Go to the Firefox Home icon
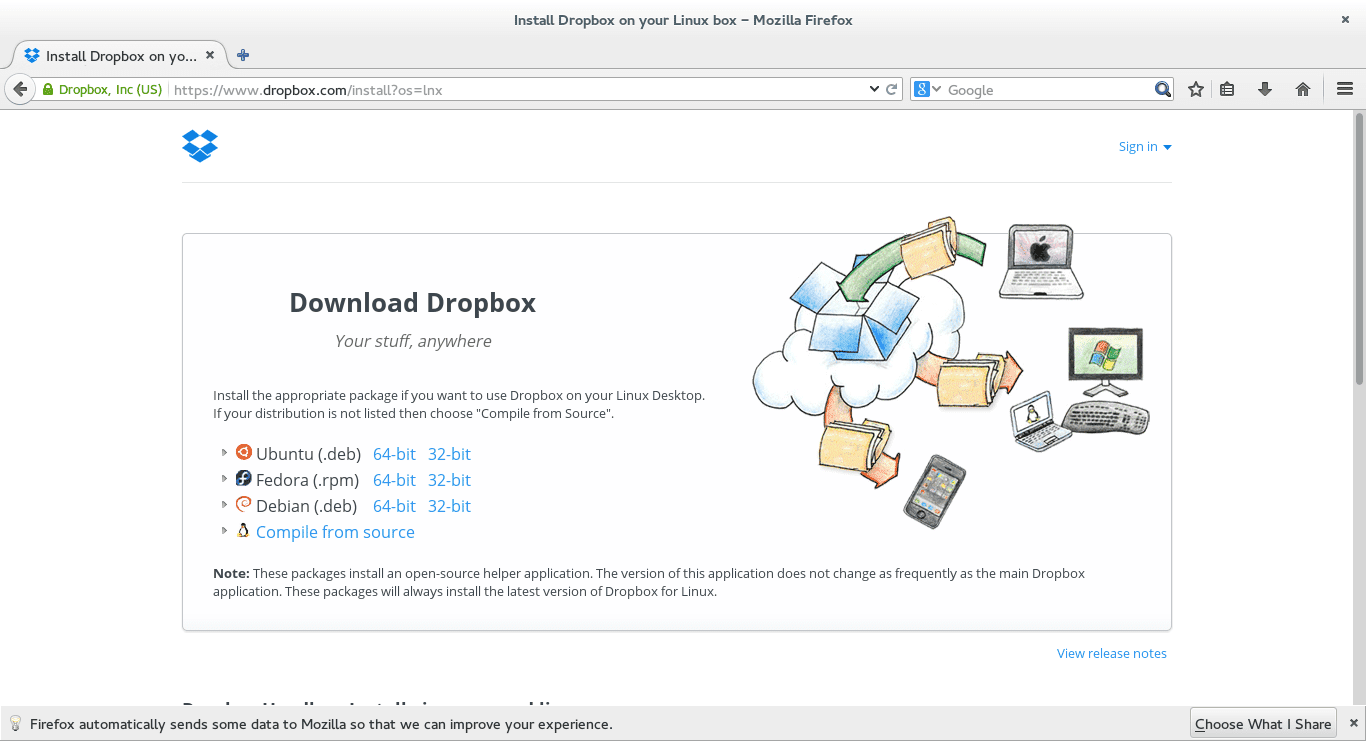This screenshot has height=741, width=1366. click(x=1303, y=89)
